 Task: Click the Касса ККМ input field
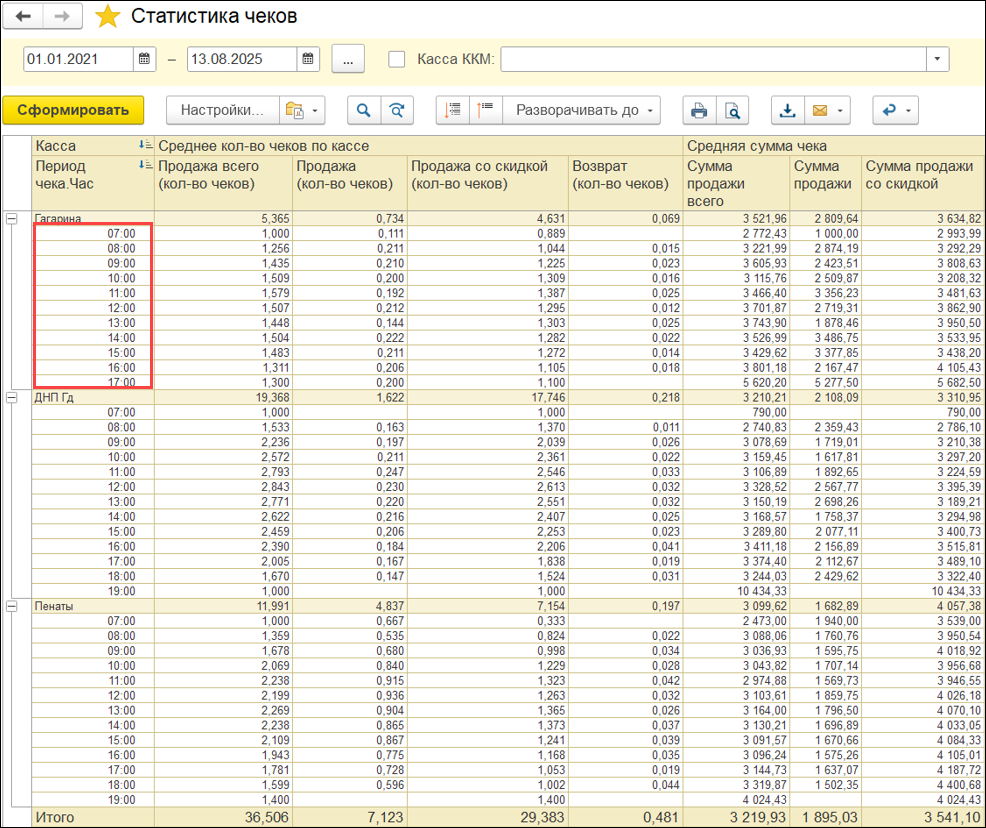pos(712,59)
